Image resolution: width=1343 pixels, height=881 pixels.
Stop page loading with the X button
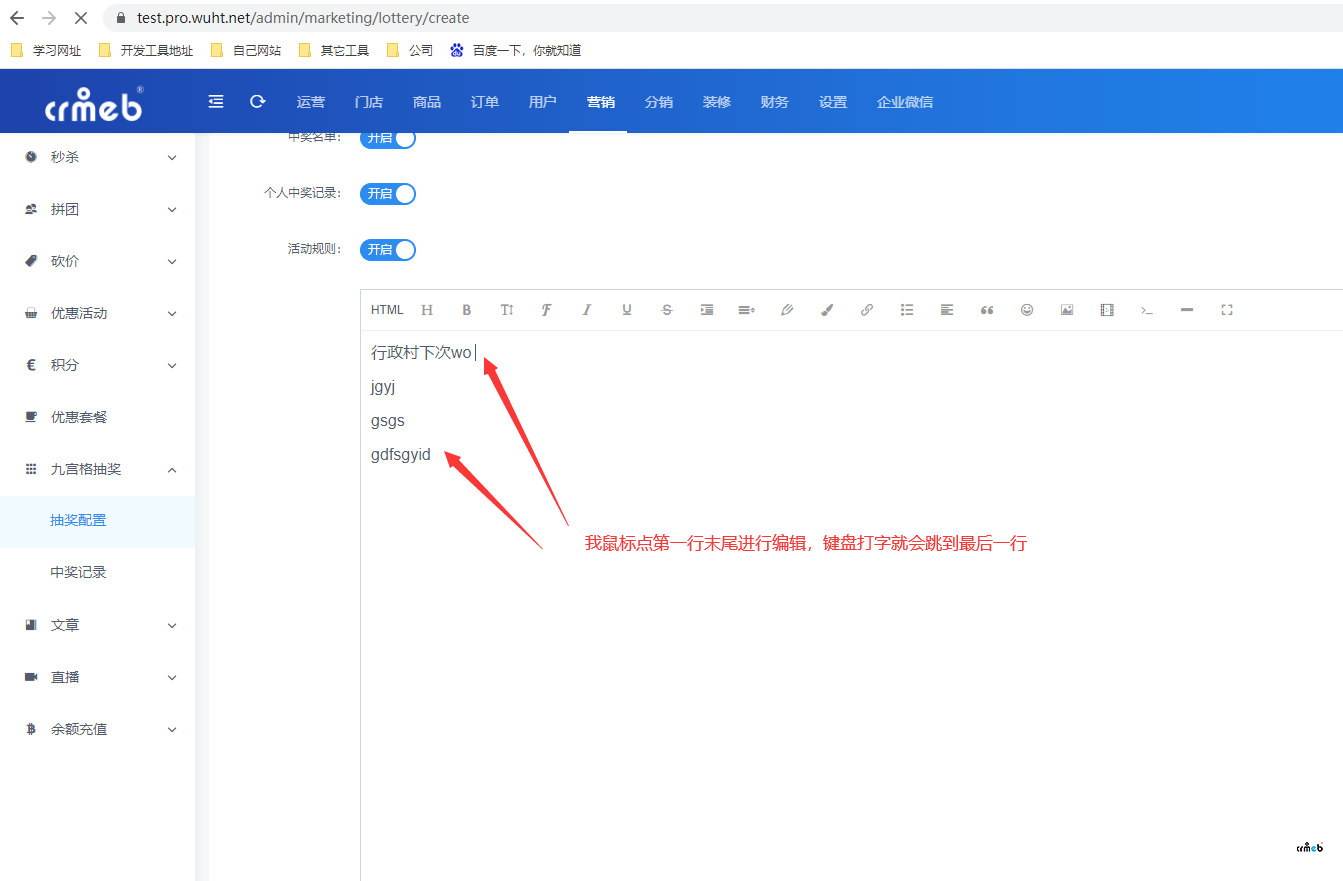click(81, 18)
